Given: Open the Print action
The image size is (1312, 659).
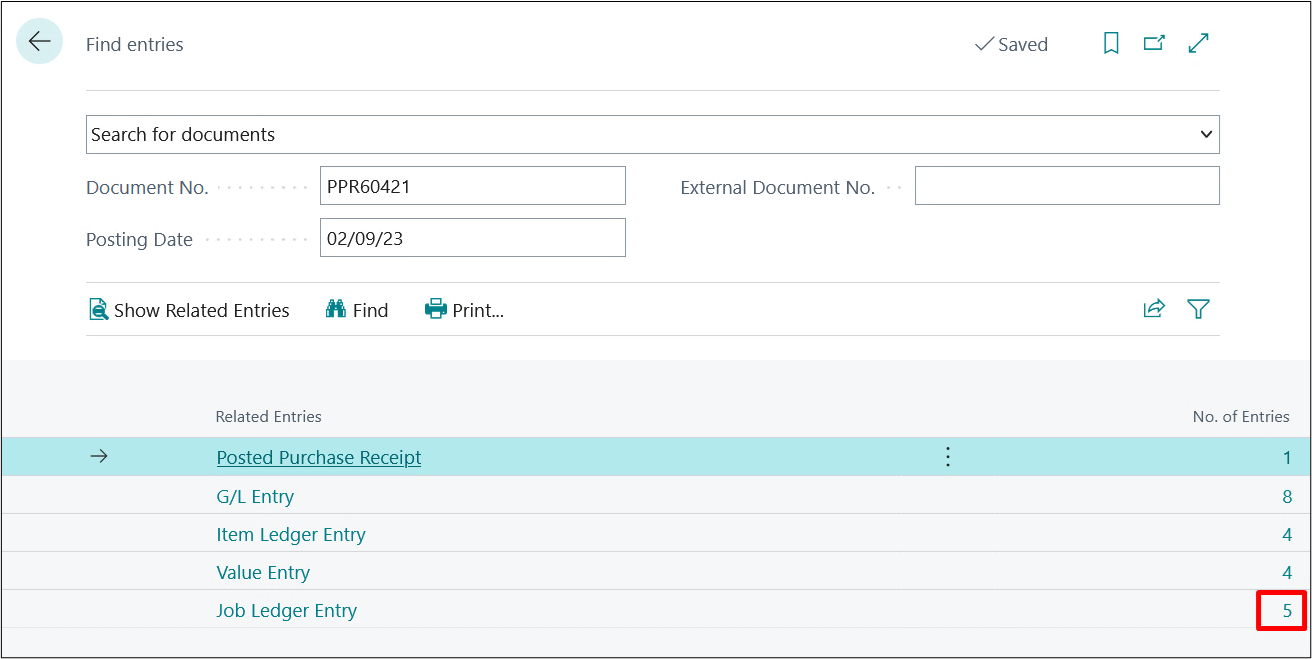Looking at the screenshot, I should (464, 310).
